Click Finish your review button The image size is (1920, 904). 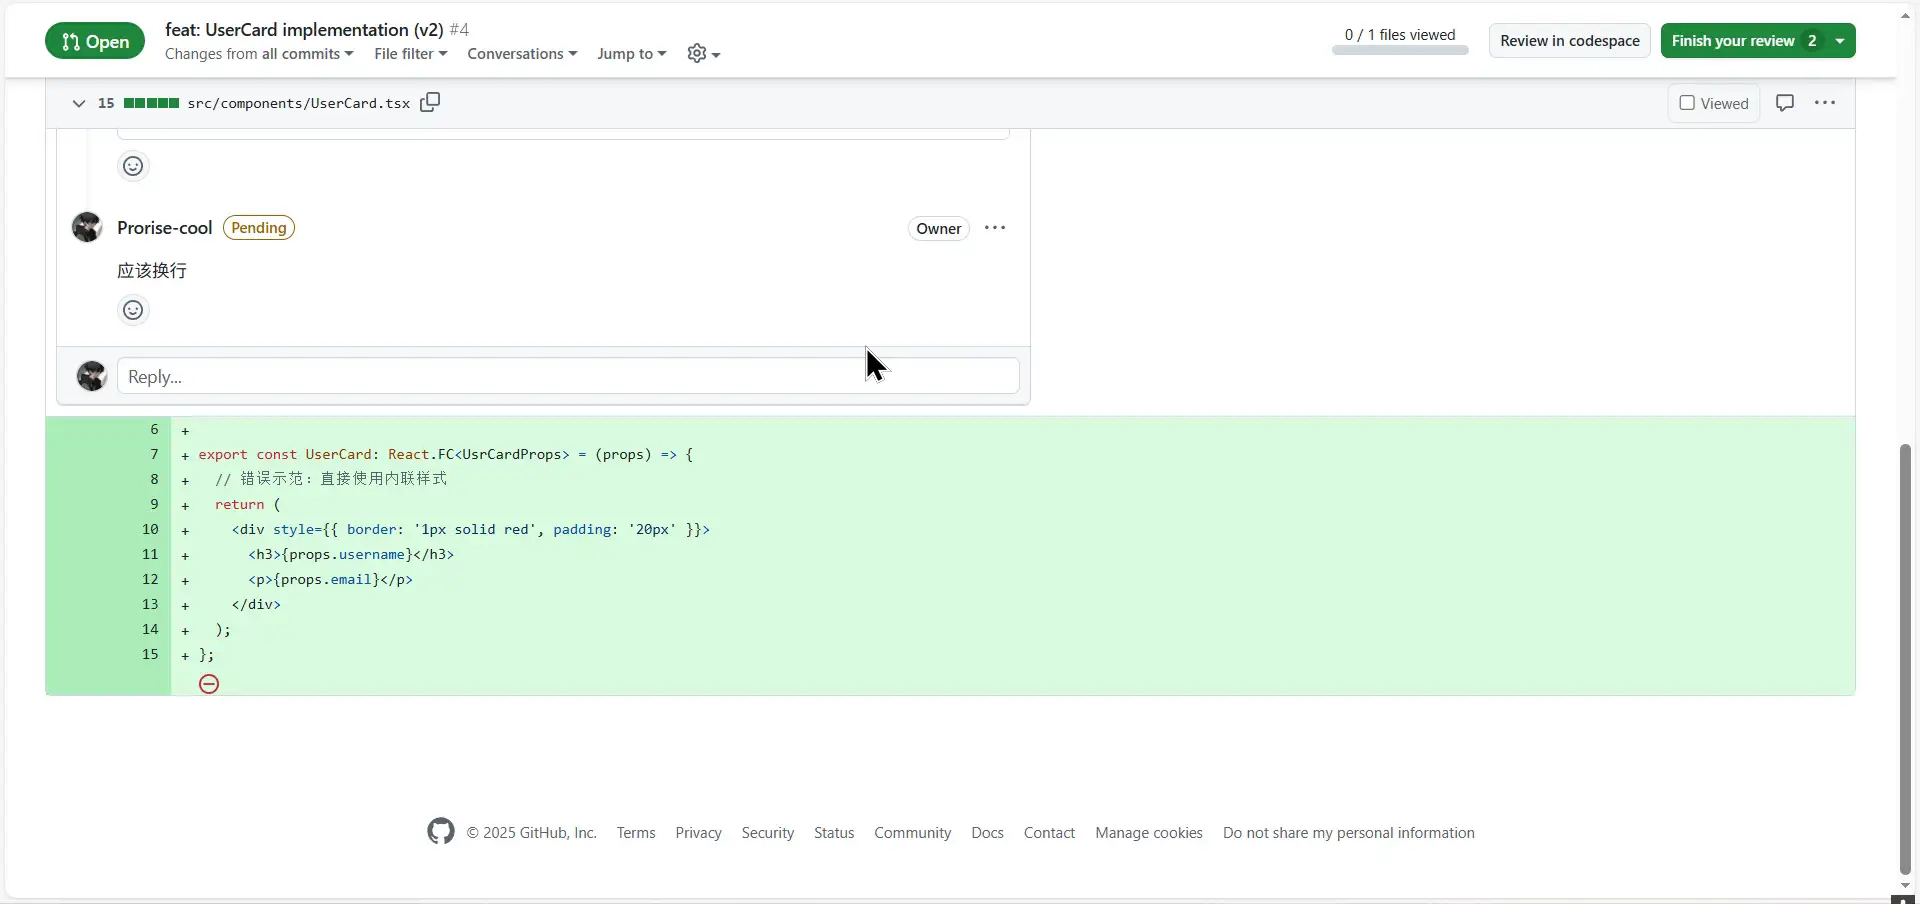(x=1745, y=41)
